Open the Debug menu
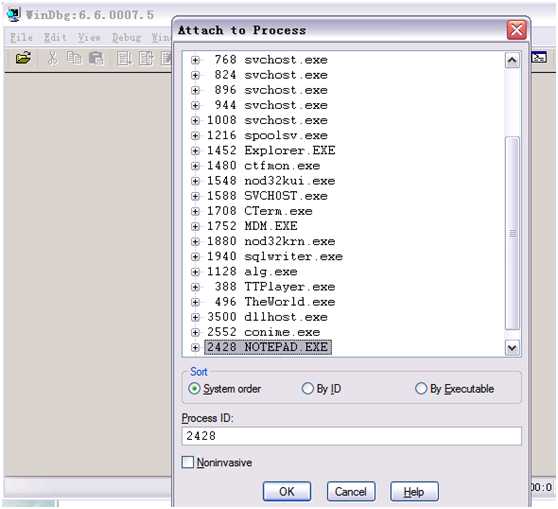The height and width of the screenshot is (509, 558). point(126,37)
